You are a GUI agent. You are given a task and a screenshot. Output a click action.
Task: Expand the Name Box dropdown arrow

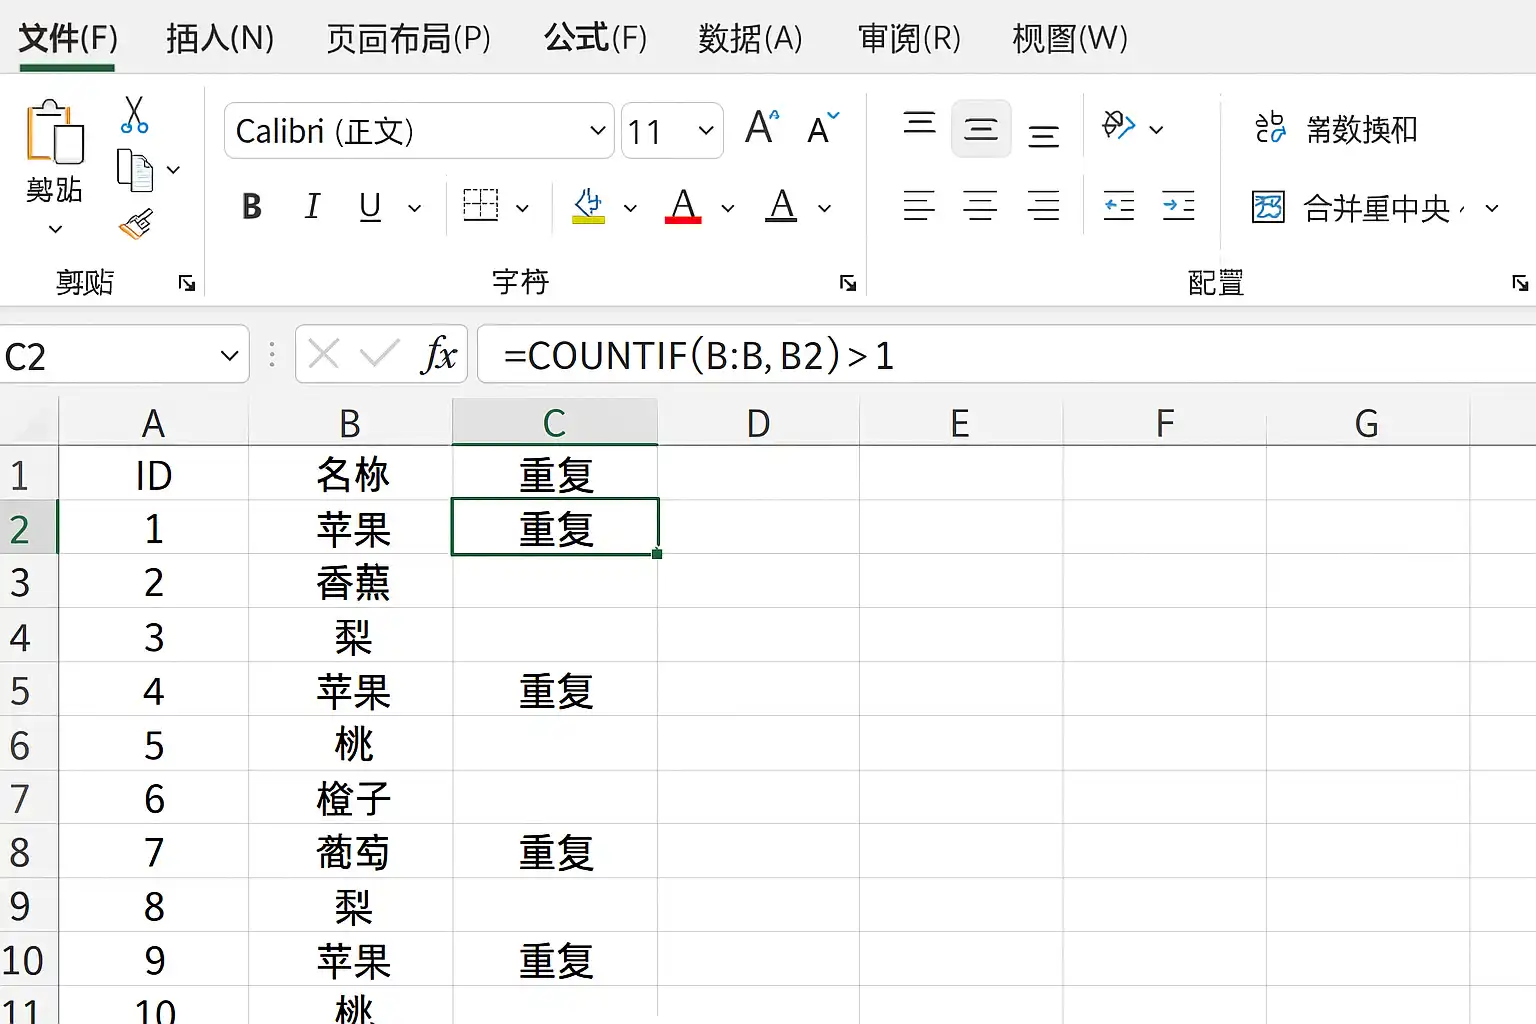(229, 355)
